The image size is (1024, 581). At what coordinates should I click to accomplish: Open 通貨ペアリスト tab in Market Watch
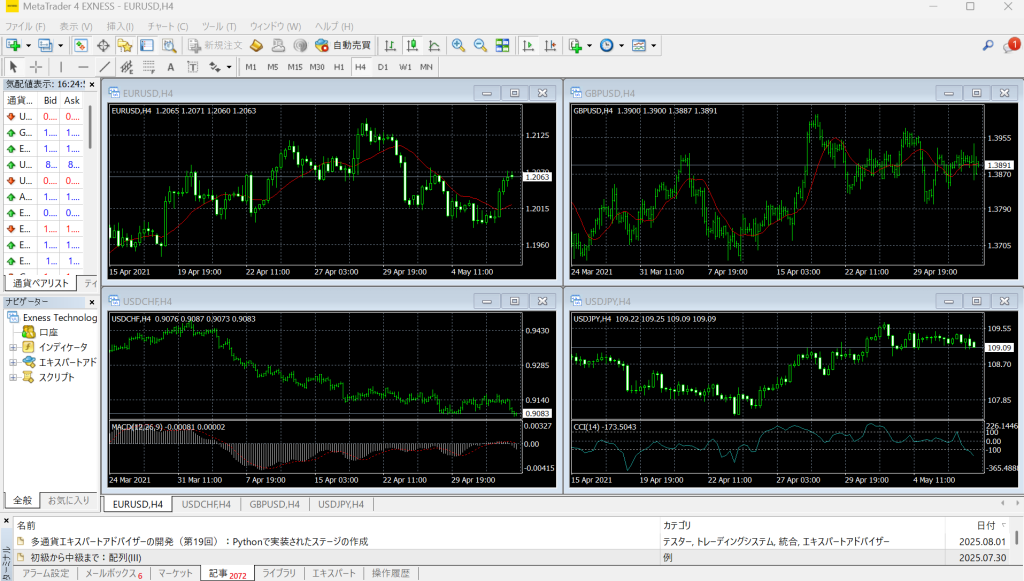click(x=40, y=283)
